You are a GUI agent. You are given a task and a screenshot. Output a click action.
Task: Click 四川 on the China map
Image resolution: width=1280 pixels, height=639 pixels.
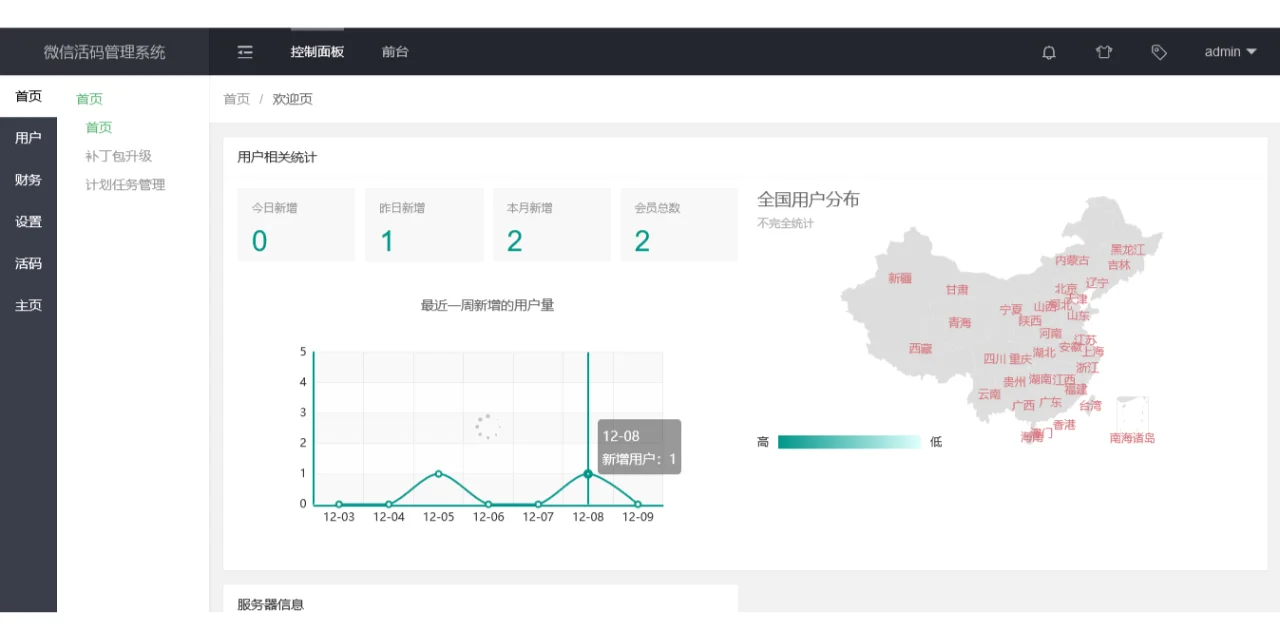pyautogui.click(x=995, y=359)
